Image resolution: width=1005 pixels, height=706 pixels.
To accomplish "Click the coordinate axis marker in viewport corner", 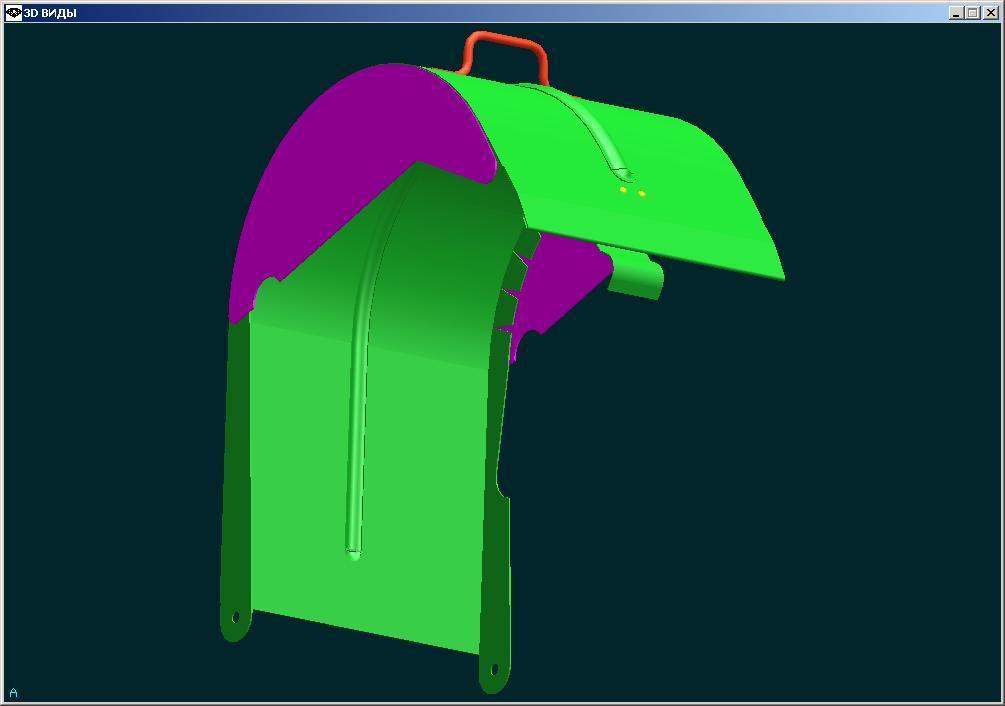I will 13,693.
